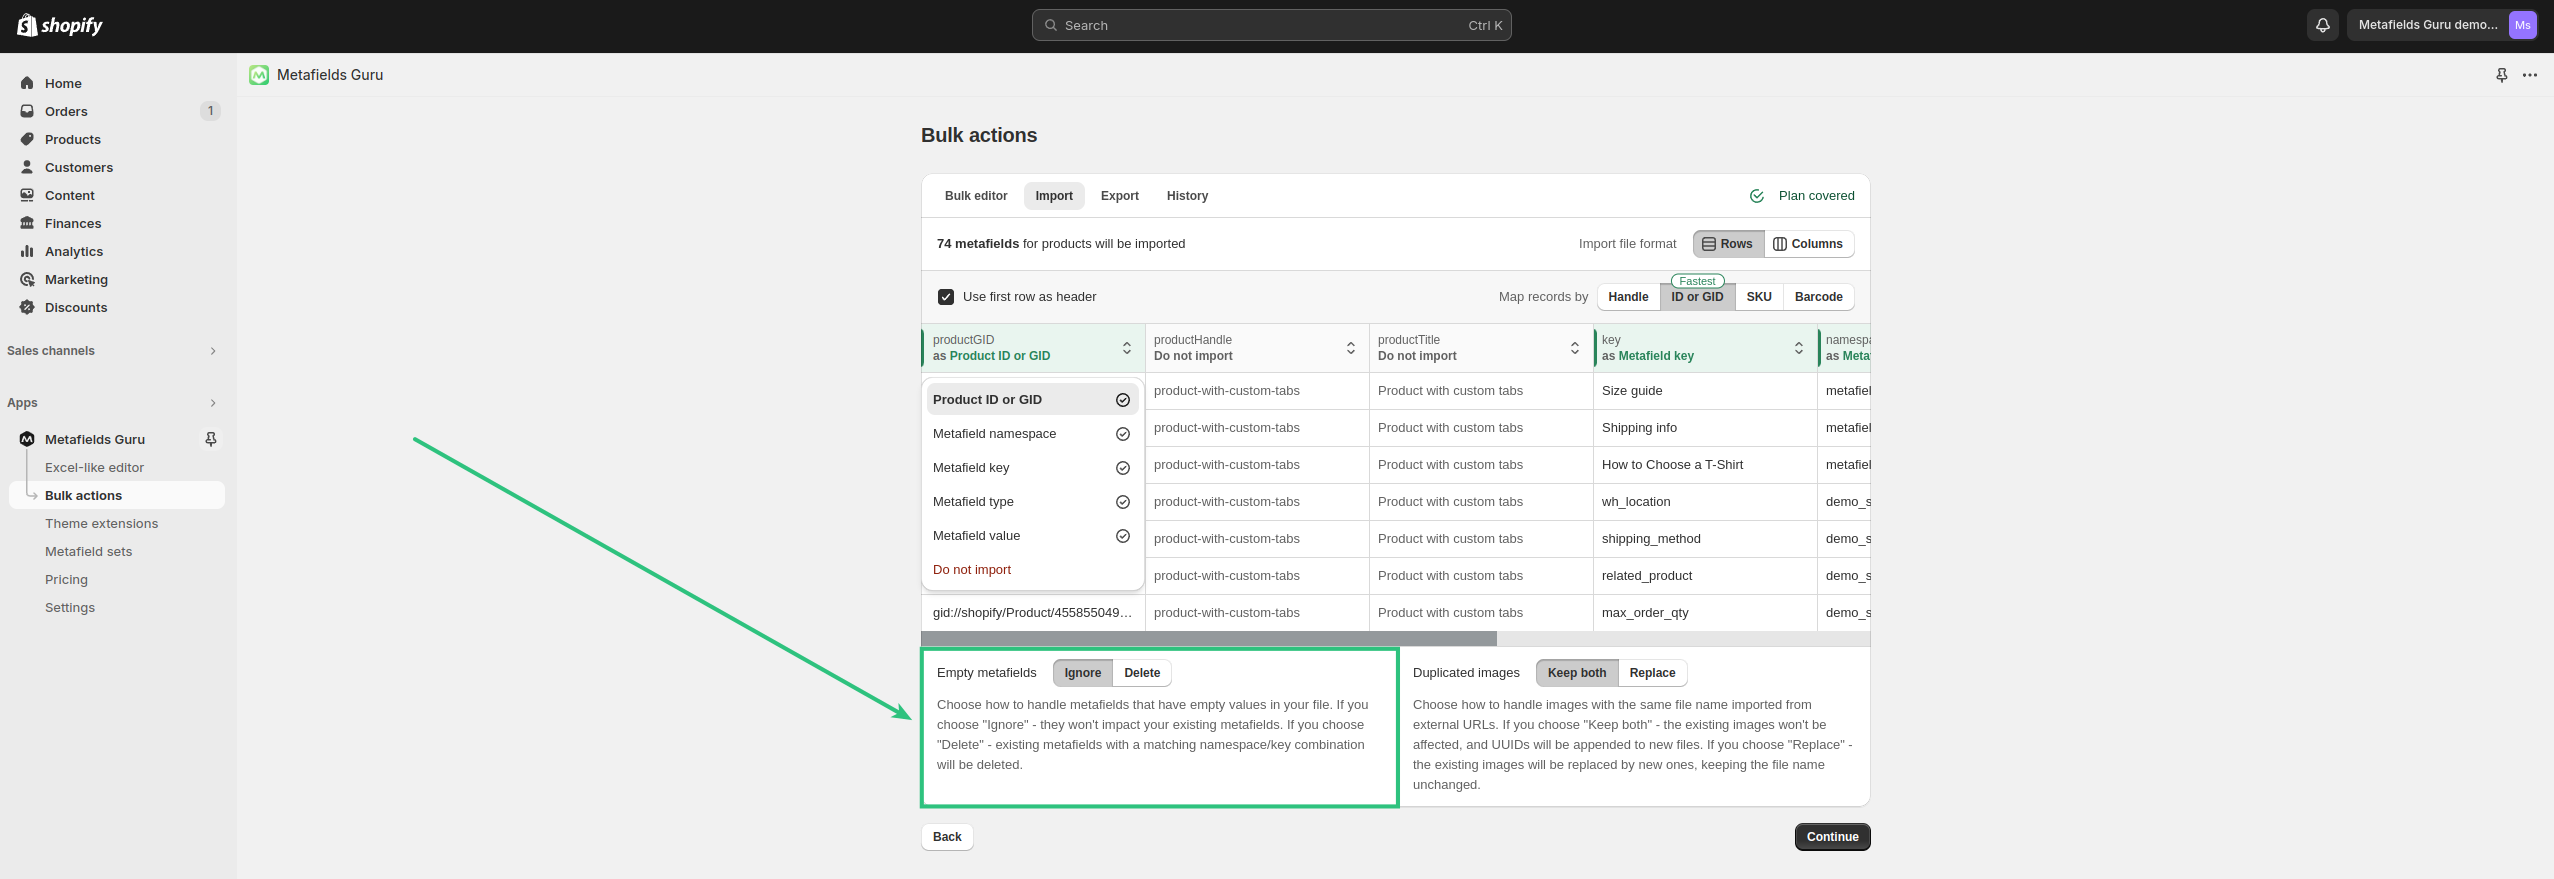
Task: Toggle Use first row as header
Action: click(x=946, y=297)
